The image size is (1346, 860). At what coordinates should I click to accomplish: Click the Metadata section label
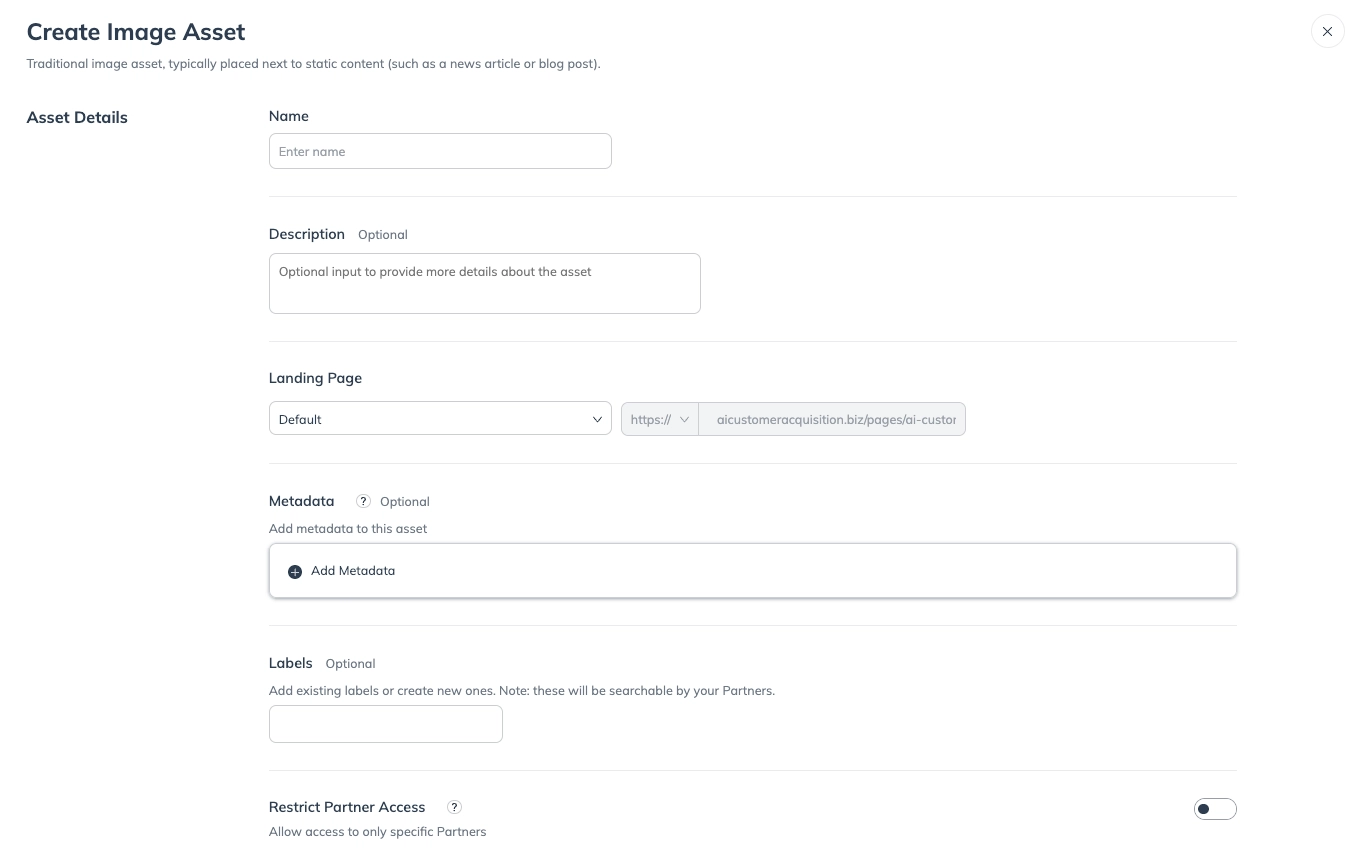(301, 501)
